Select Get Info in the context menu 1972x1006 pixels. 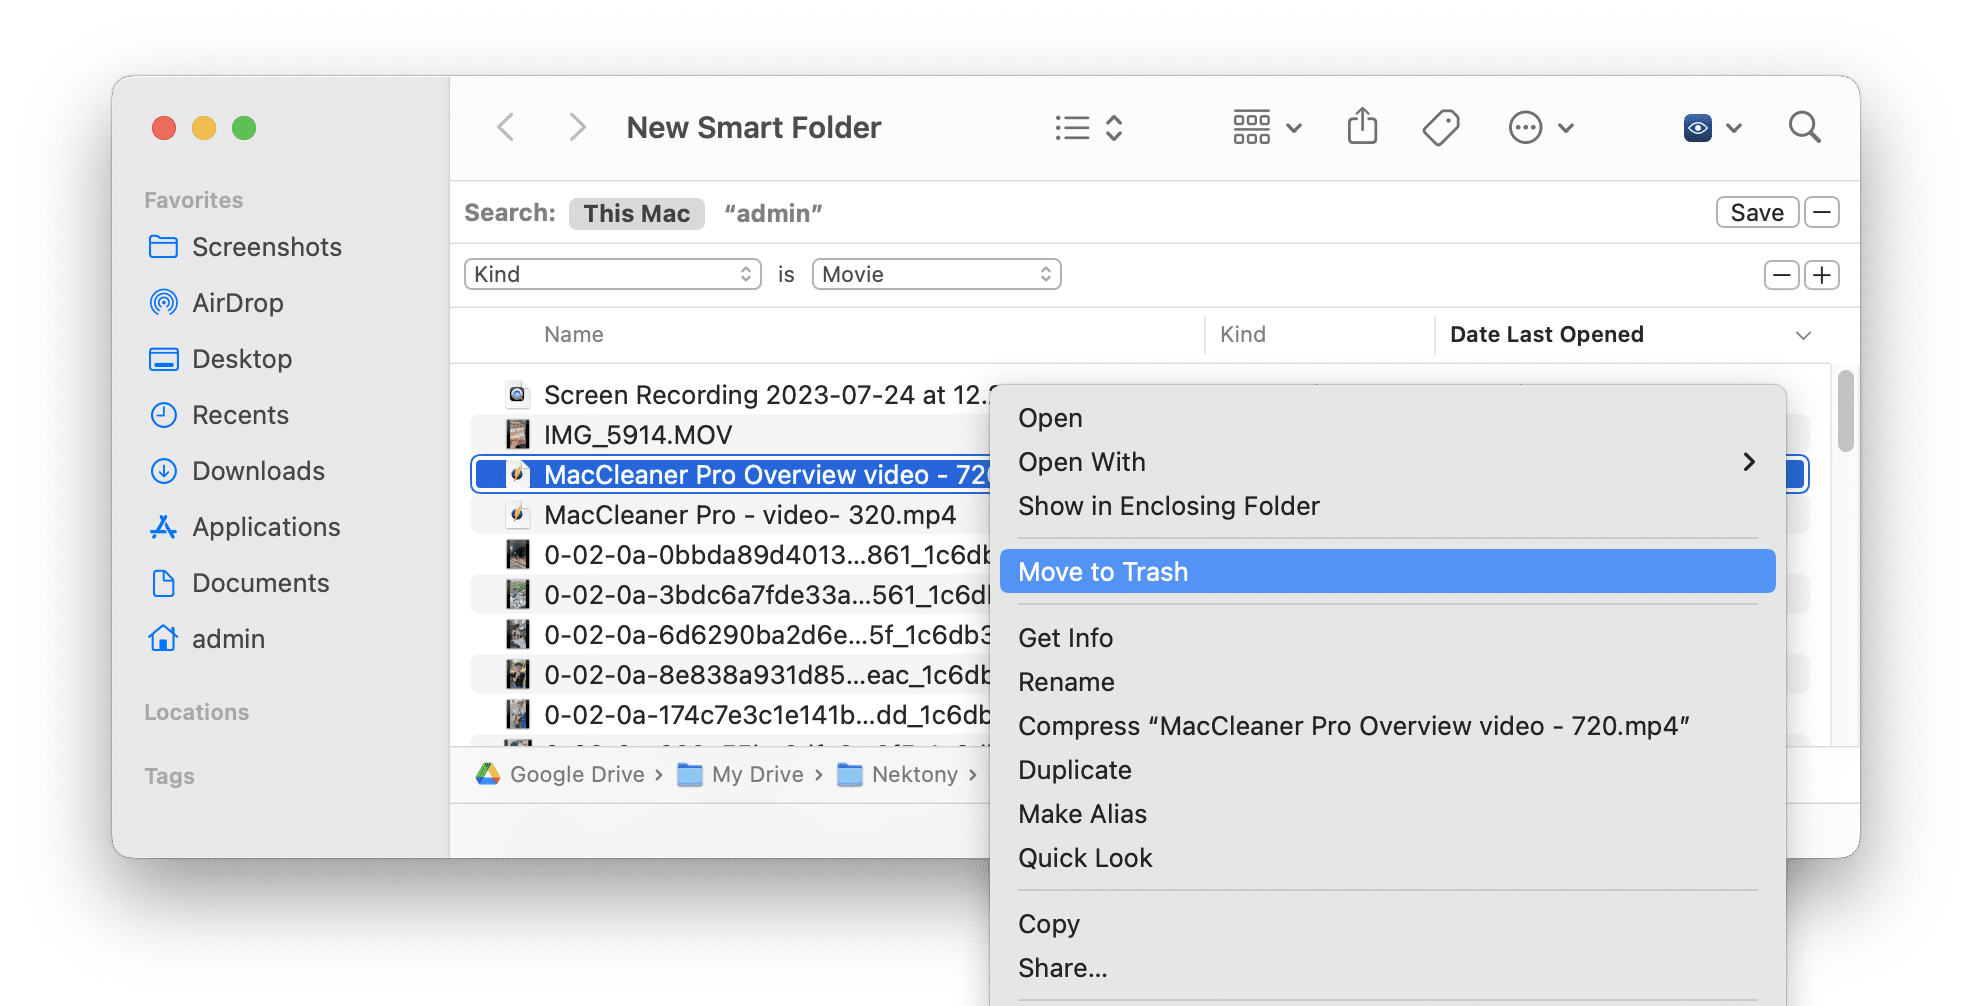(1065, 638)
